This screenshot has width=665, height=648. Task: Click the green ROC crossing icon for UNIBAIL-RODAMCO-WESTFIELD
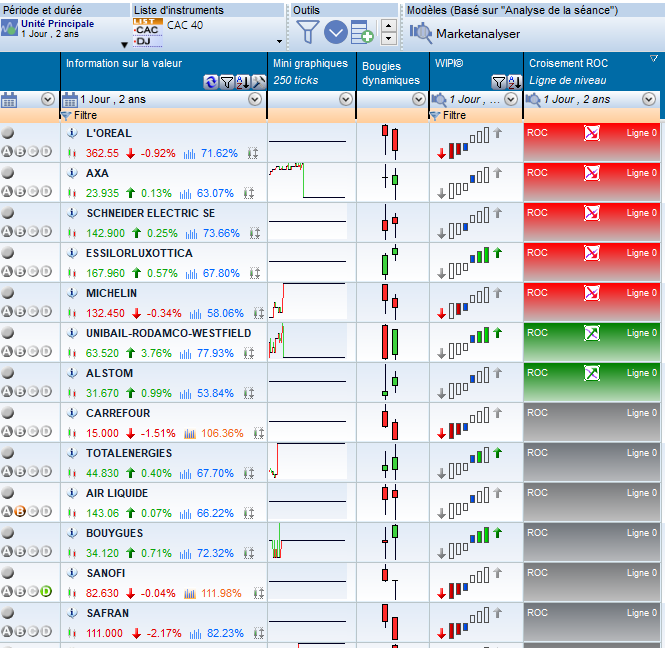592,333
